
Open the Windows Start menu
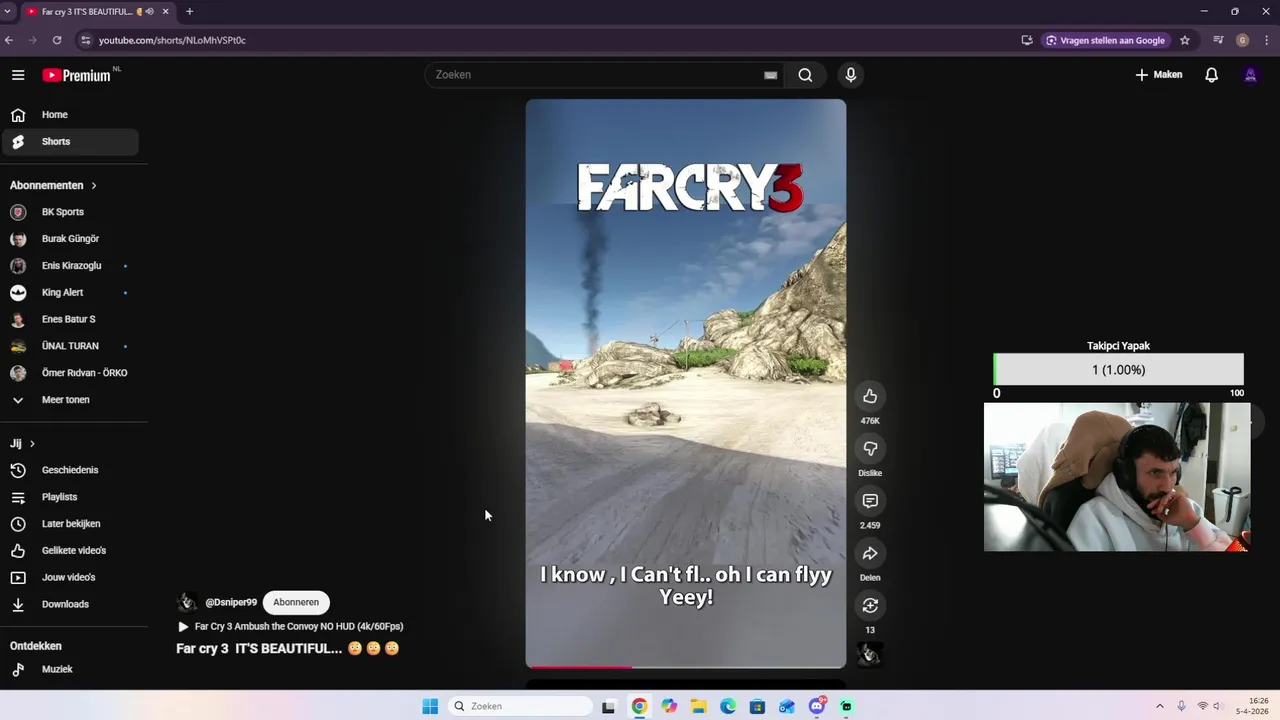coord(430,706)
